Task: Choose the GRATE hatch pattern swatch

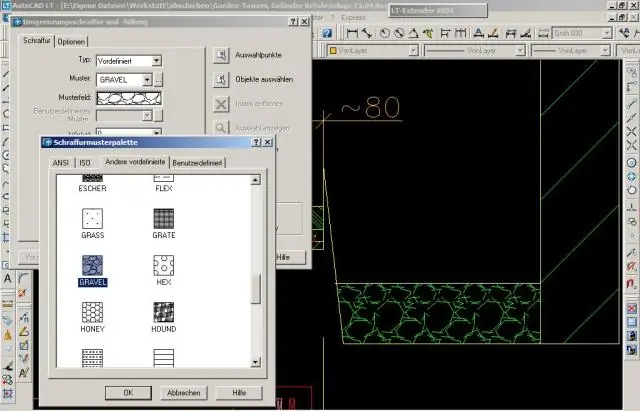Action: (x=164, y=218)
